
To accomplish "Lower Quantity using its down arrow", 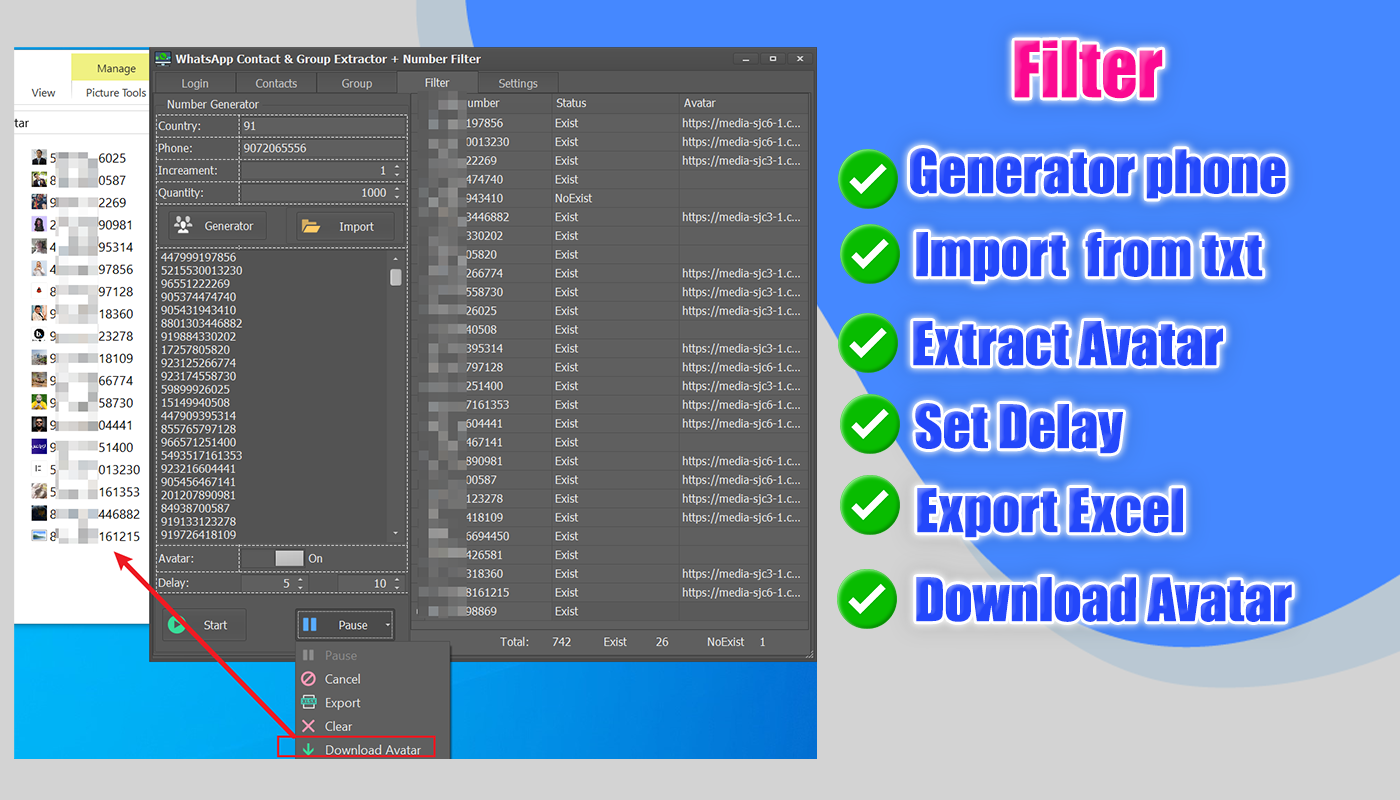I will coord(397,197).
